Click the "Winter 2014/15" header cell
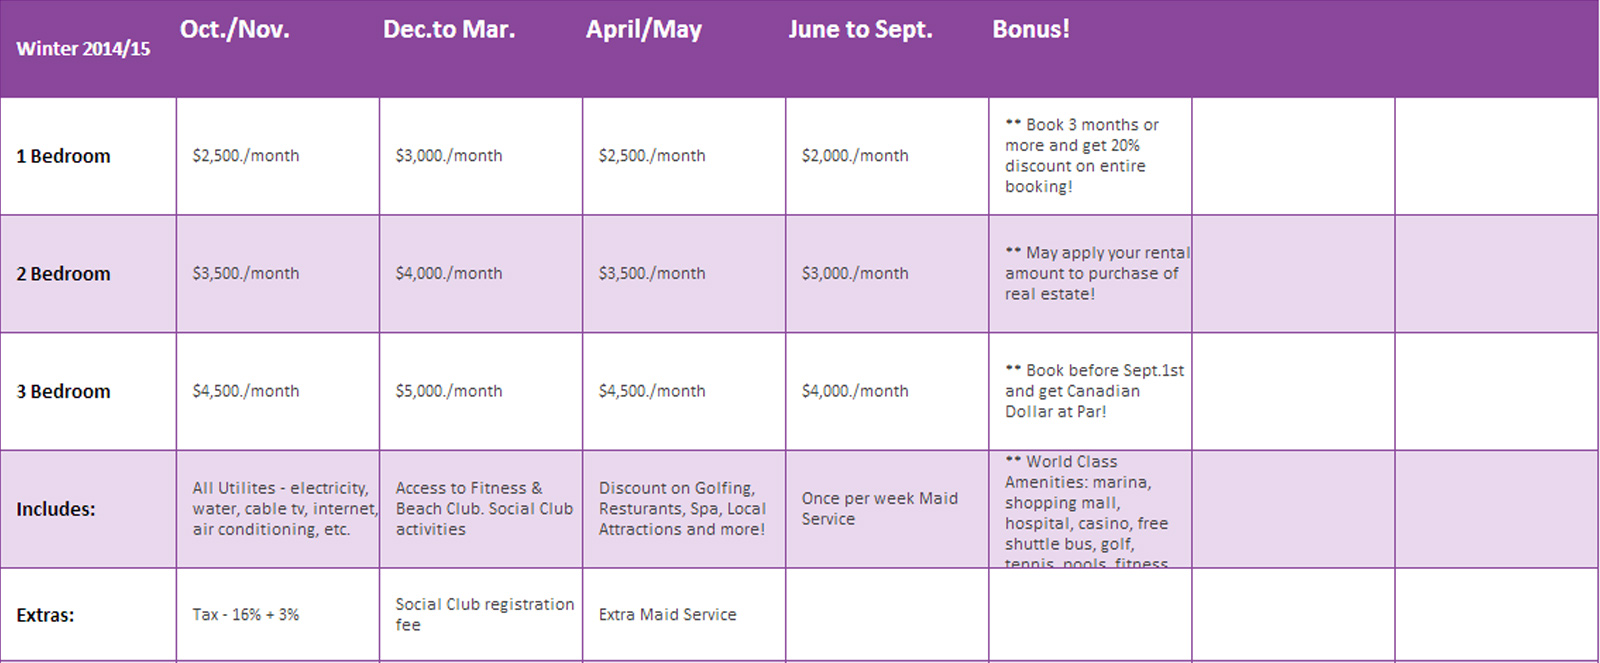The image size is (1600, 663). pyautogui.click(x=83, y=48)
